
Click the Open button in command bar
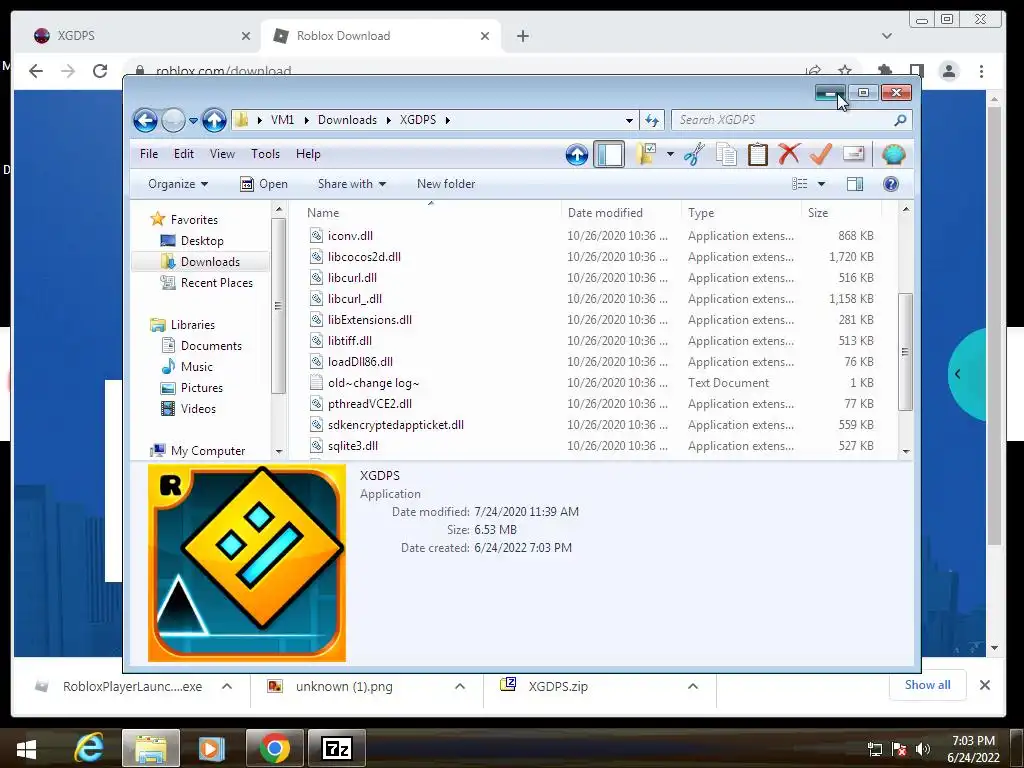(264, 184)
